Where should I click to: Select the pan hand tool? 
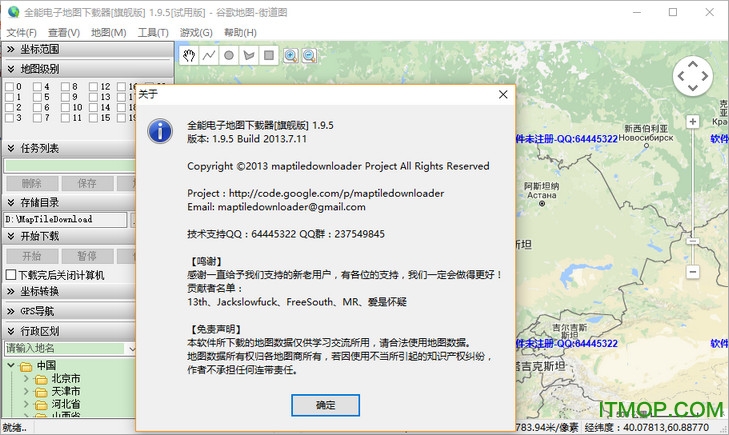[x=188, y=56]
